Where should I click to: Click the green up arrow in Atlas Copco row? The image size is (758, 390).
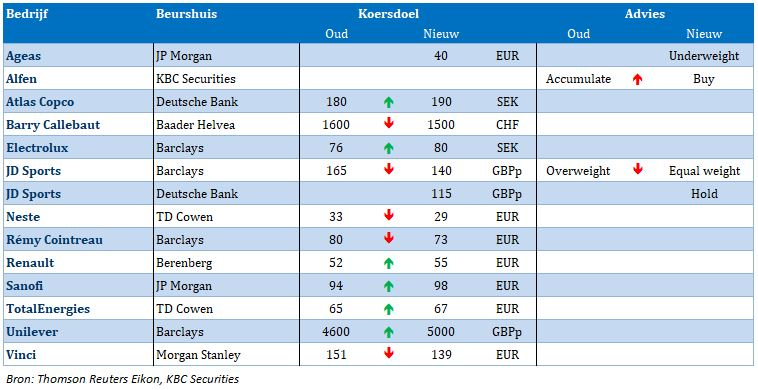(x=389, y=102)
